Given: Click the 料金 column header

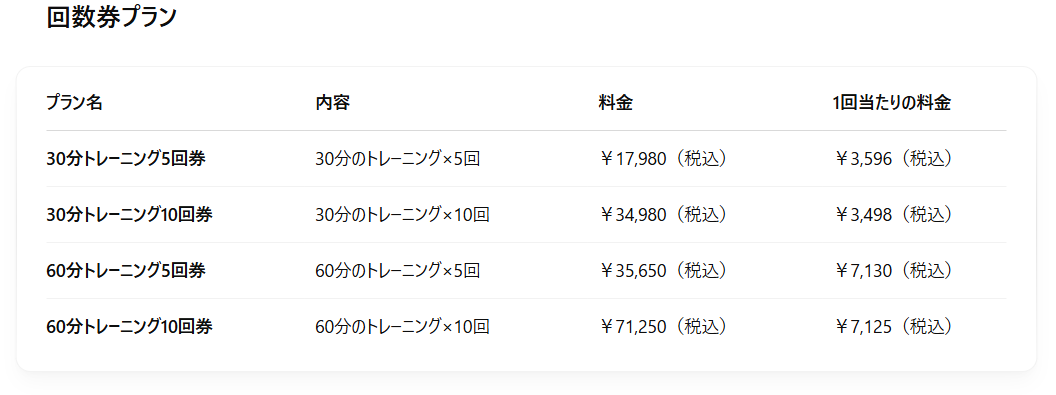Looking at the screenshot, I should coord(616,103).
